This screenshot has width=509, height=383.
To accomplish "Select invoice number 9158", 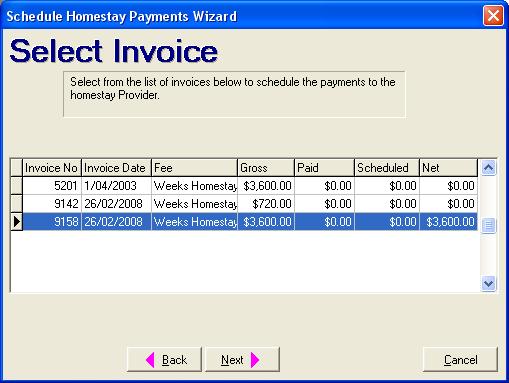I will (52, 222).
